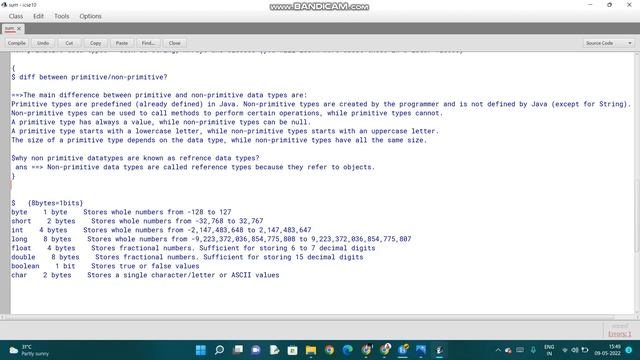The width and height of the screenshot is (640, 360).
Task: Click the 'char 2 bytes' row
Action: click(145, 275)
